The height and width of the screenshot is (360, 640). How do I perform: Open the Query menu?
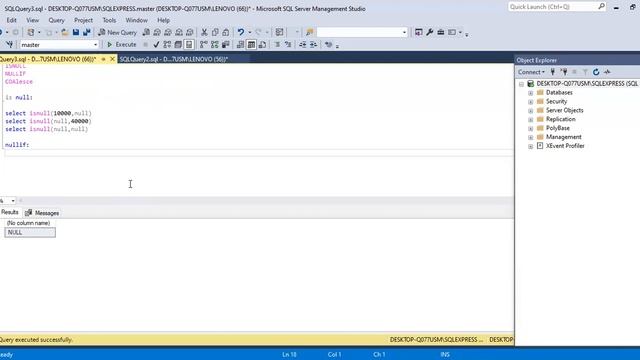(x=56, y=20)
